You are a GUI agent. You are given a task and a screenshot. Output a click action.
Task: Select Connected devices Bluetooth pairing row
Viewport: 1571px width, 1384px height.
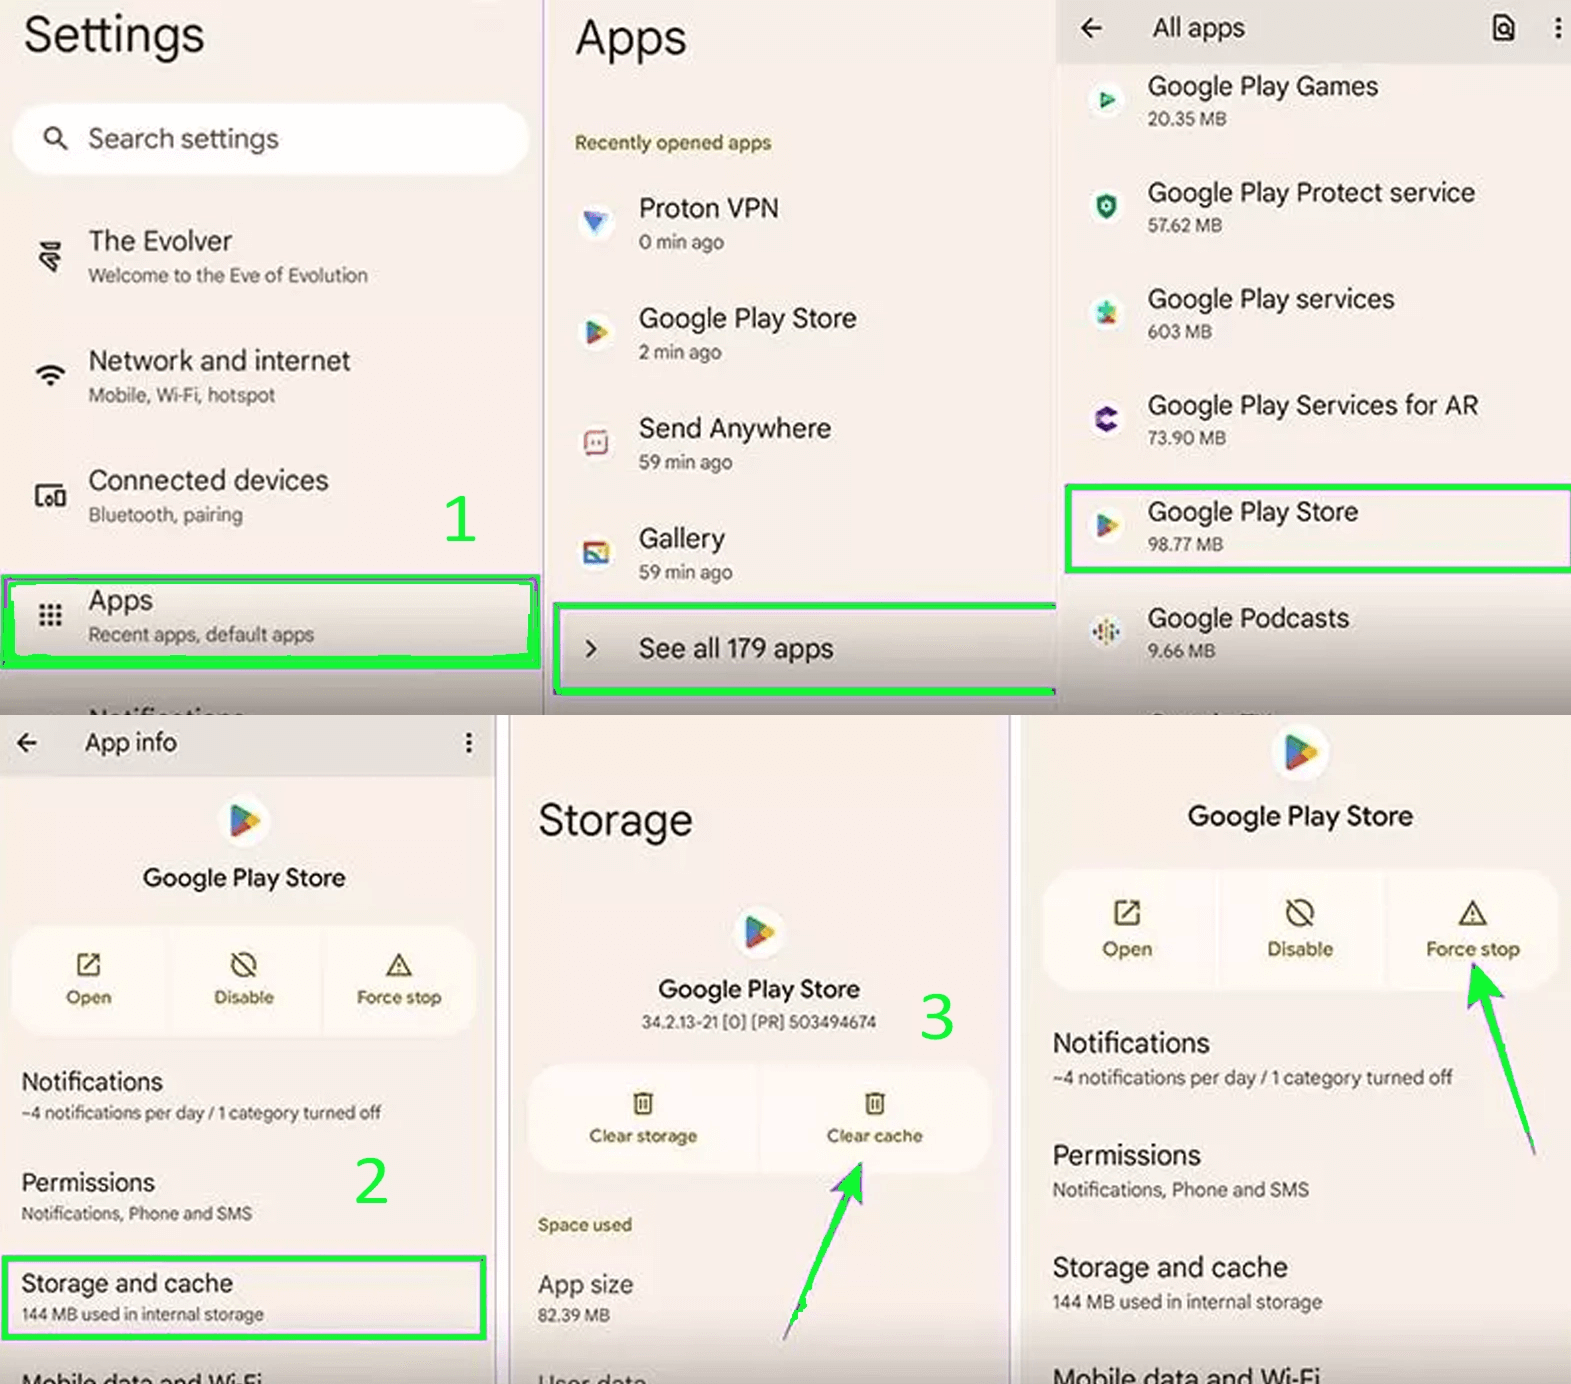click(x=270, y=496)
